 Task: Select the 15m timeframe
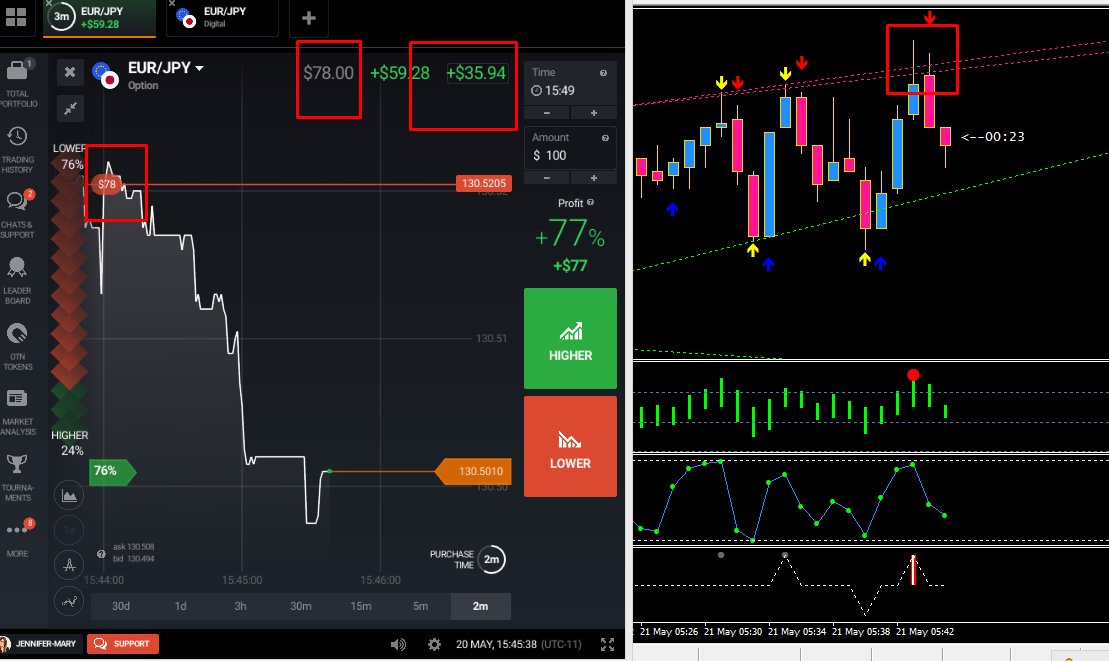pos(361,606)
